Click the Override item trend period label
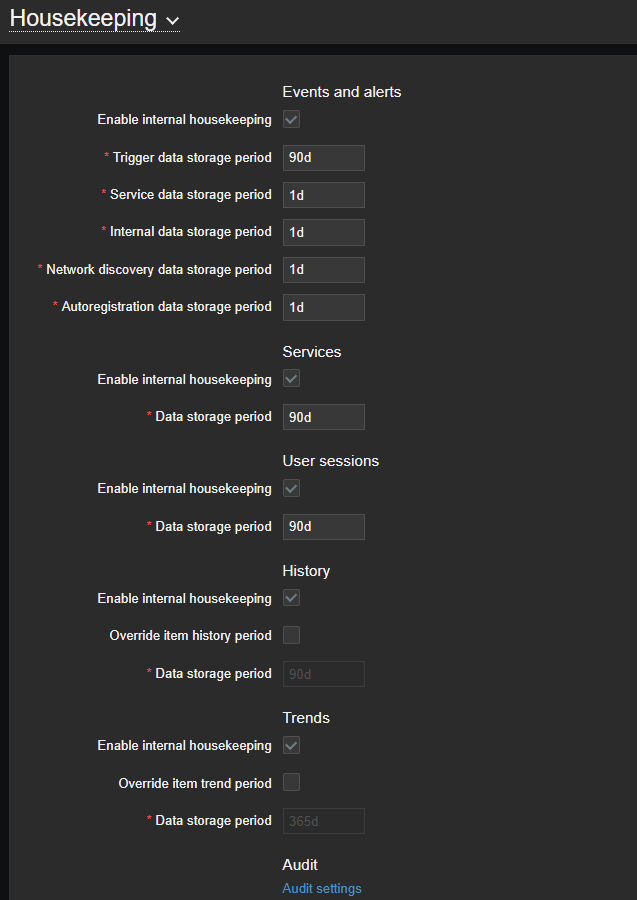The width and height of the screenshot is (637, 900). [195, 784]
